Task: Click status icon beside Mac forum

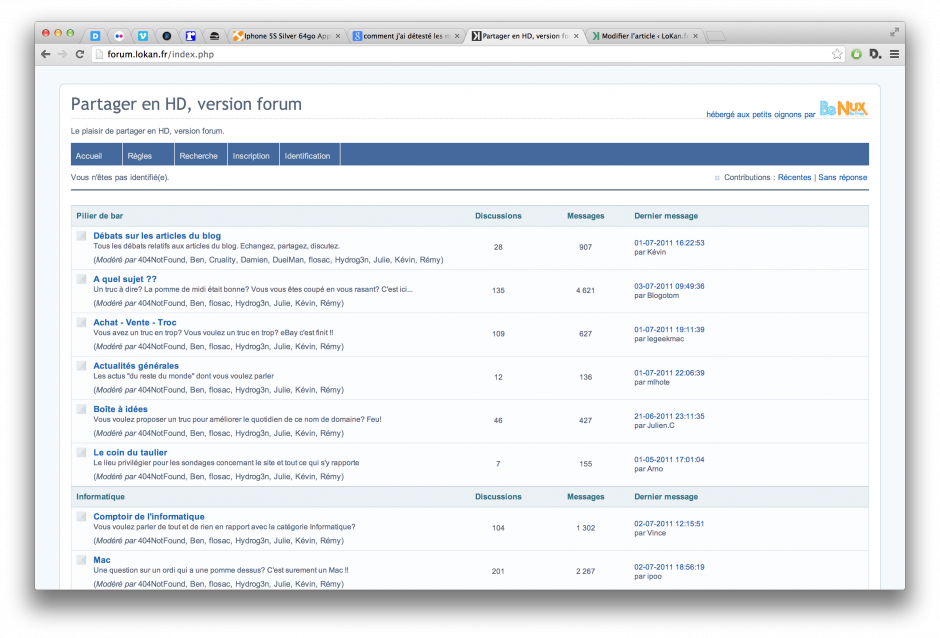Action: pyautogui.click(x=82, y=560)
